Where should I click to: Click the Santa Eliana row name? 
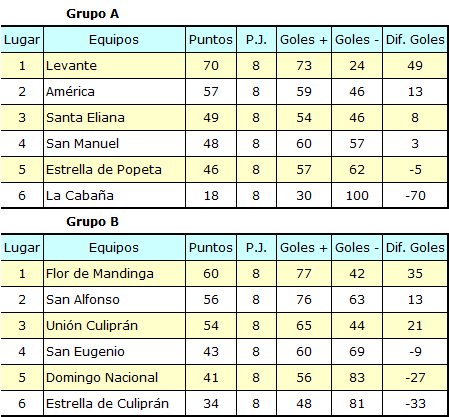[85, 118]
